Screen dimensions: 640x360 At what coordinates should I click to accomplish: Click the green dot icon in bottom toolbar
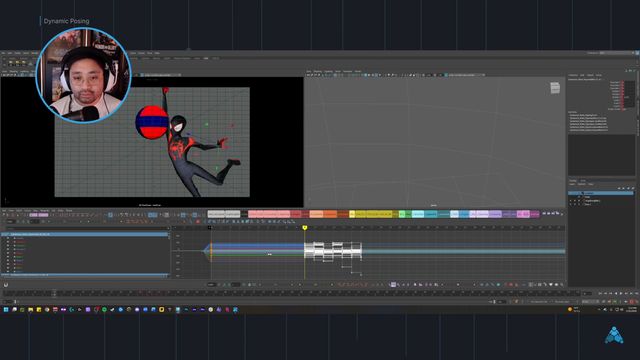click(x=498, y=284)
